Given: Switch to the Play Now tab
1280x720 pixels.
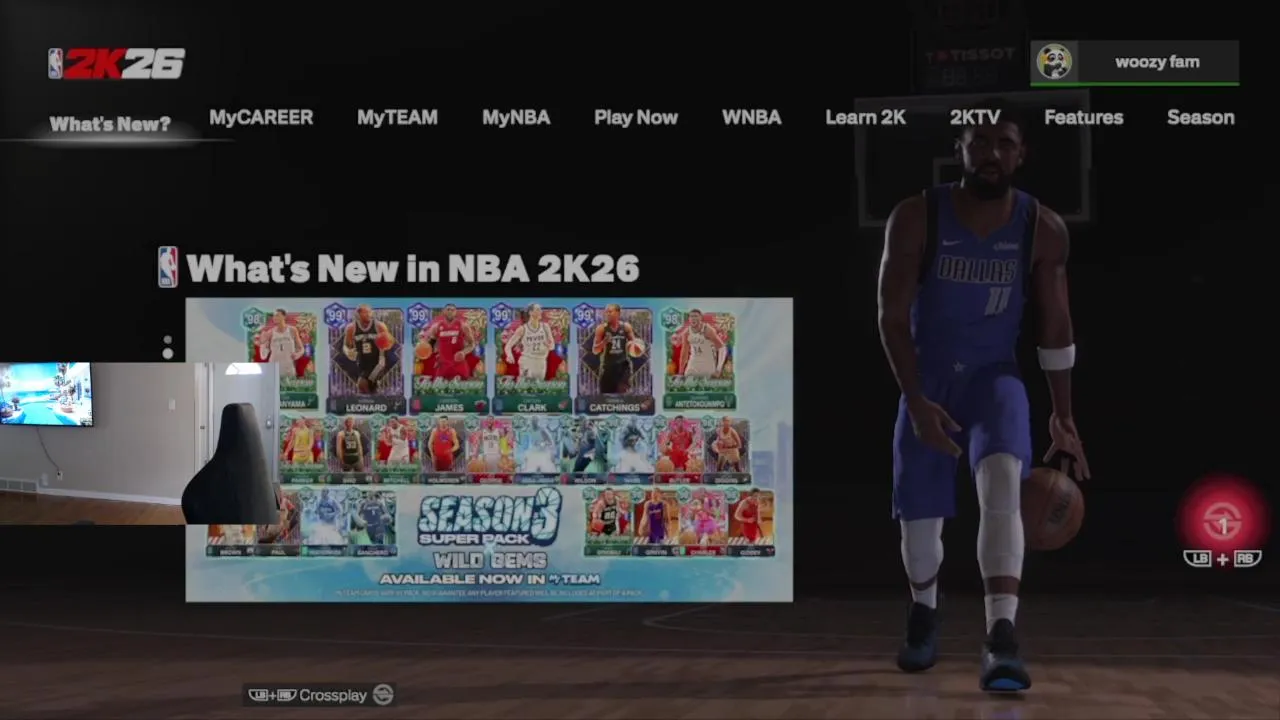Looking at the screenshot, I should click(636, 117).
